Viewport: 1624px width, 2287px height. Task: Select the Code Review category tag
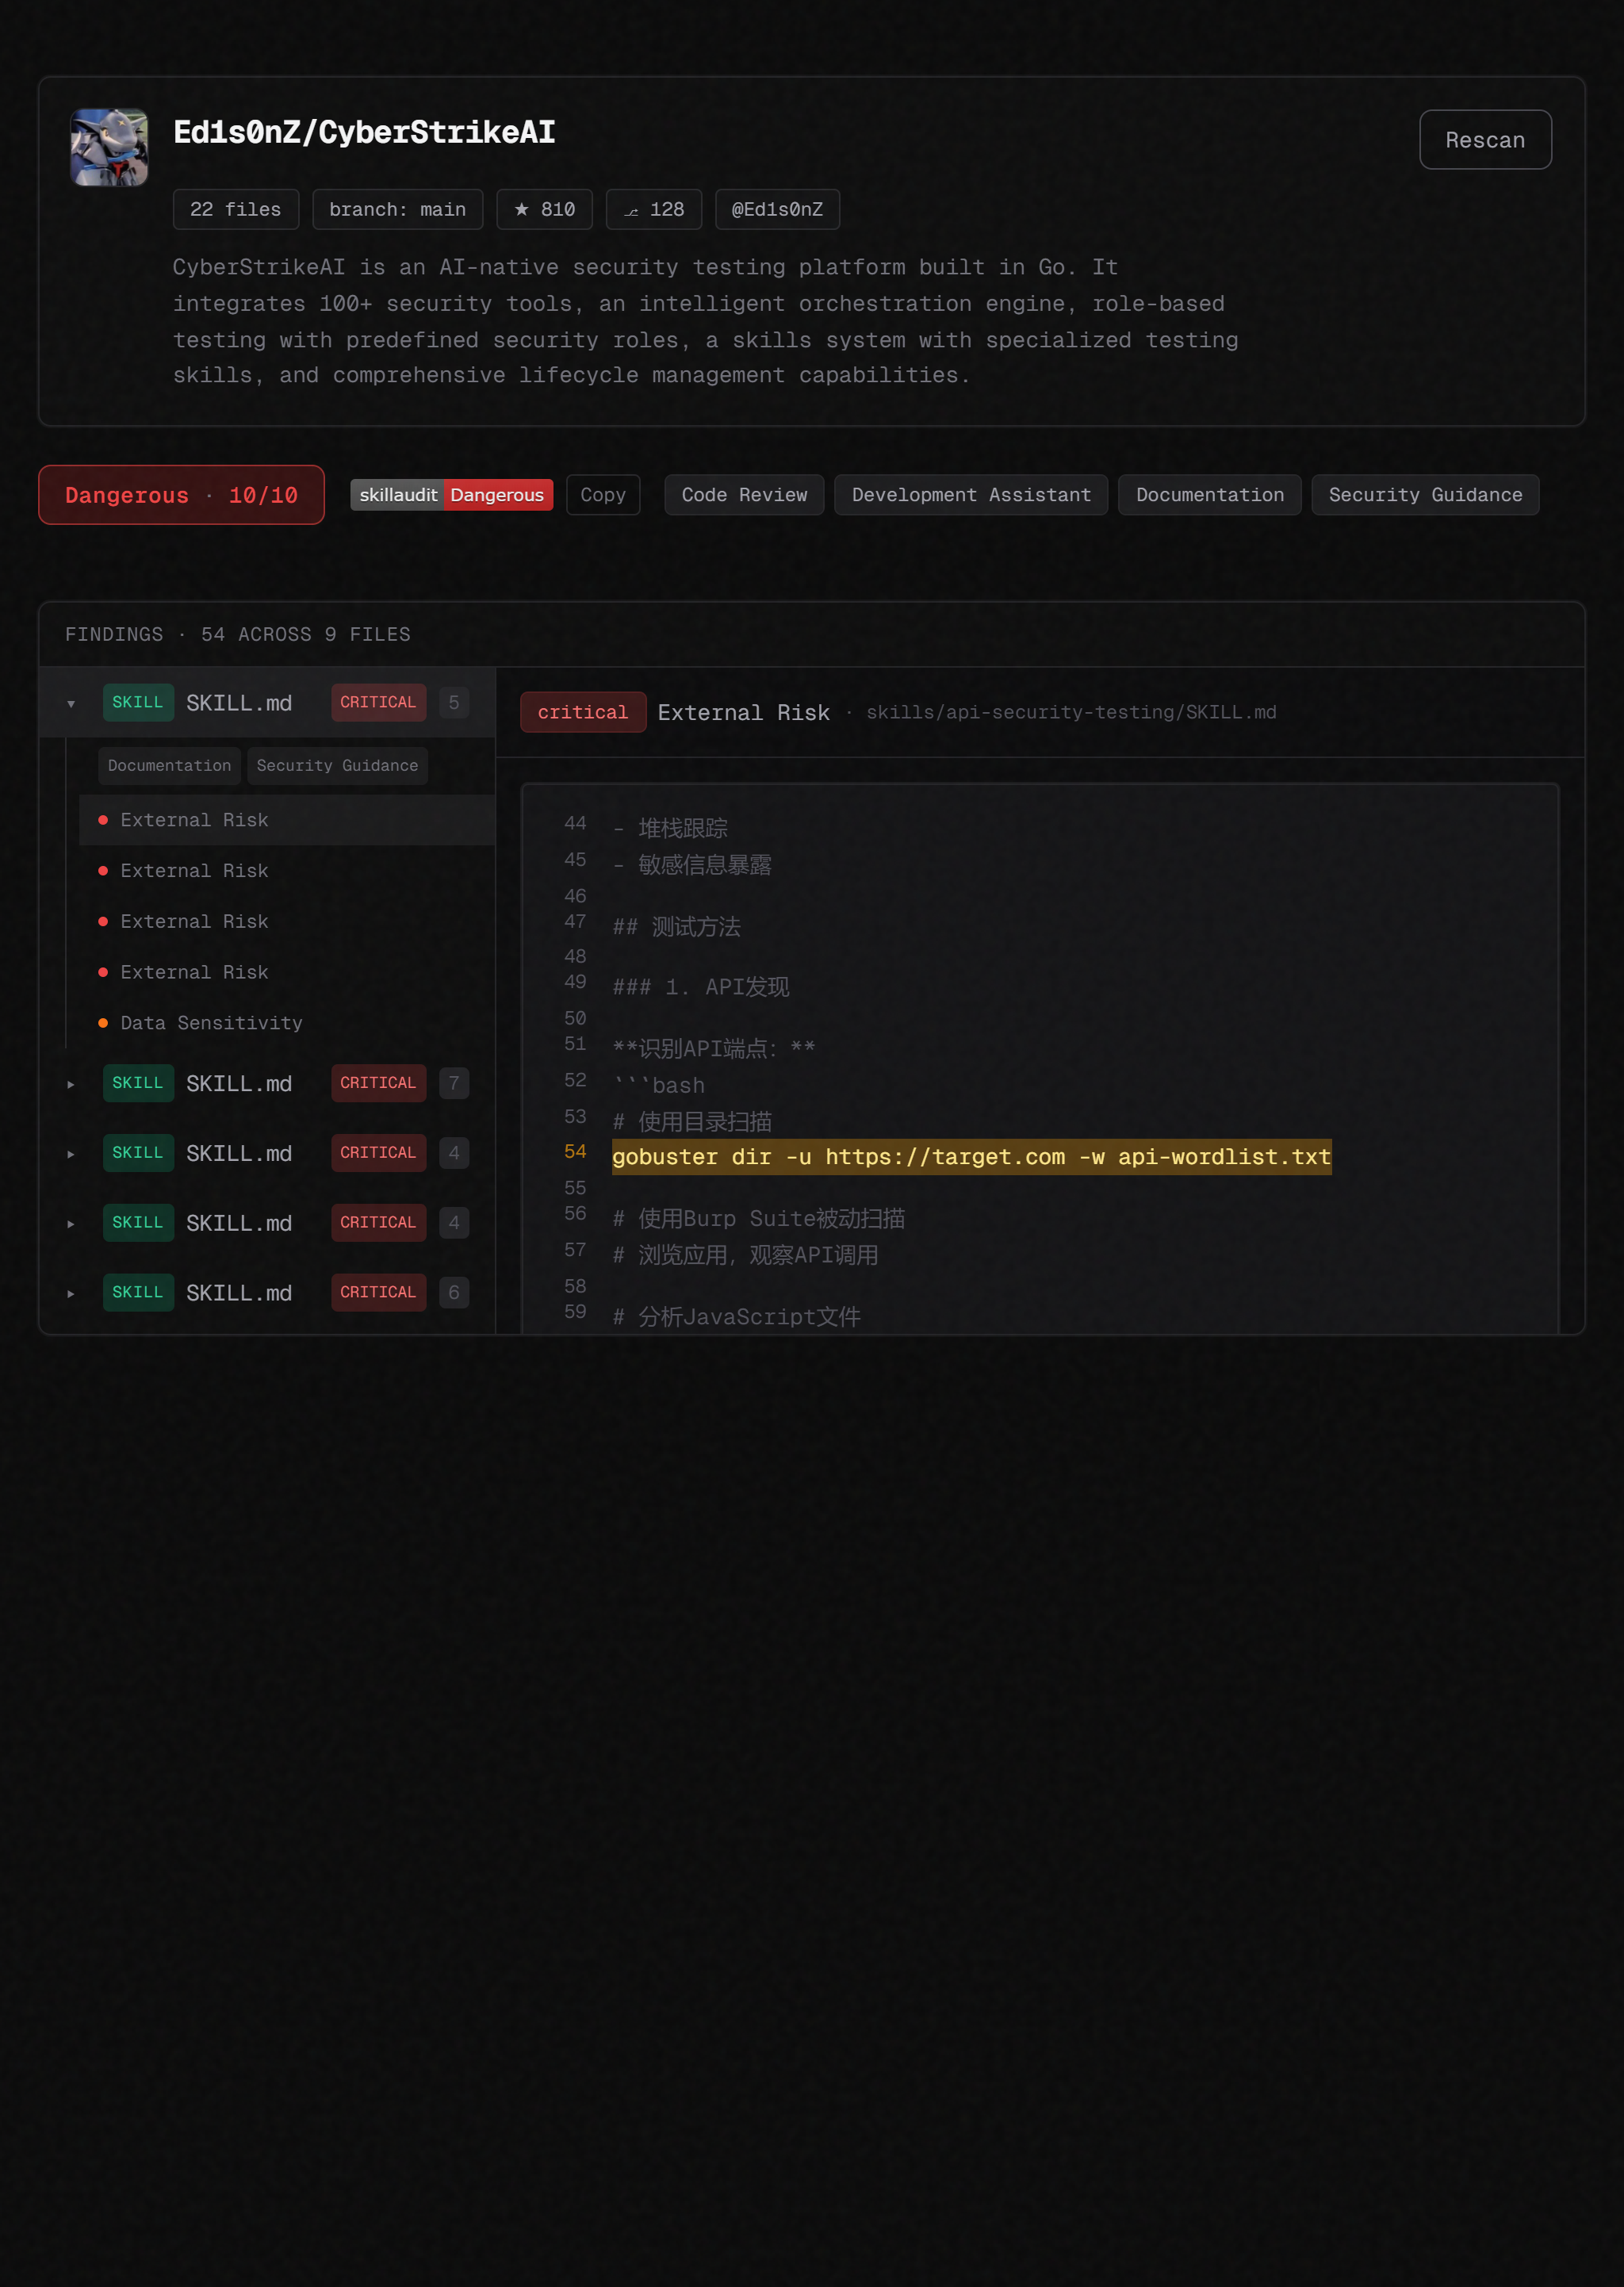743,495
